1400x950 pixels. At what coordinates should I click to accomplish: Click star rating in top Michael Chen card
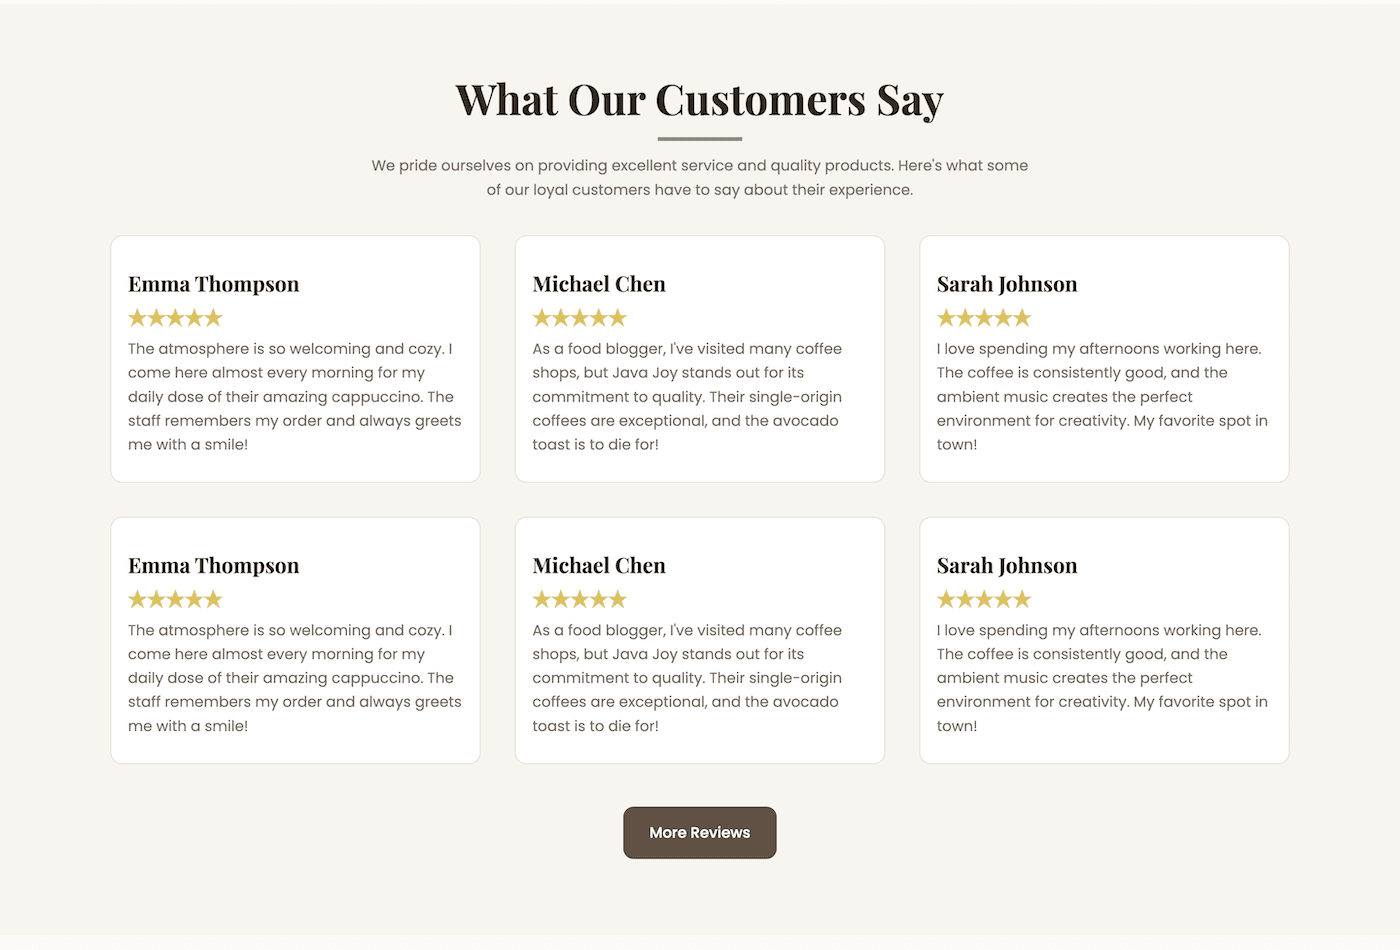click(580, 318)
